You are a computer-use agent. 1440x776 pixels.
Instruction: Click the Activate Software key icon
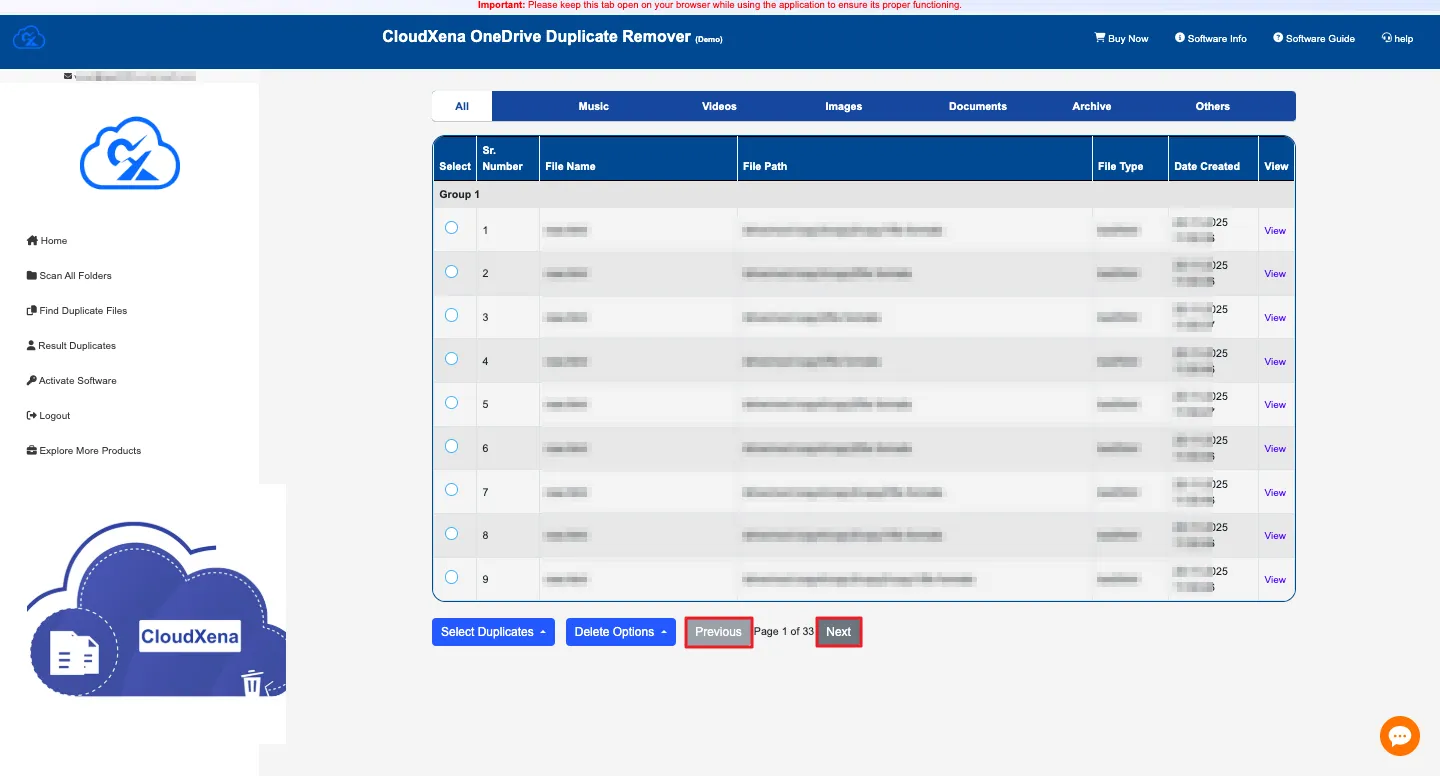(x=32, y=381)
